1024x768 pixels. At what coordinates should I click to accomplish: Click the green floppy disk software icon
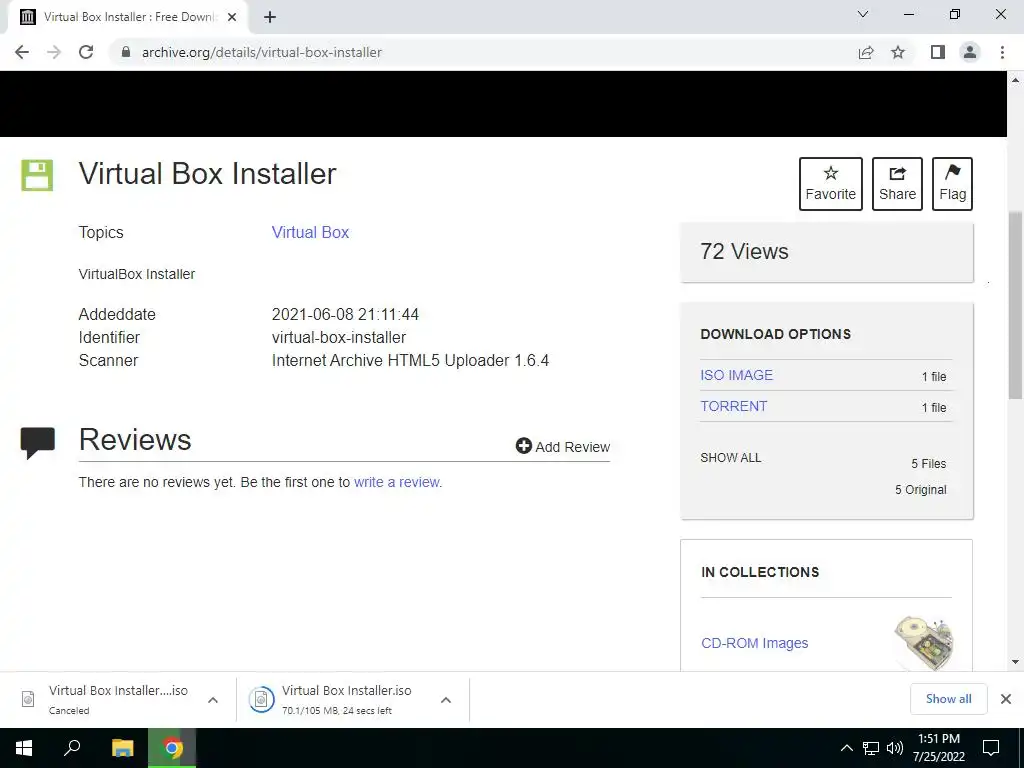coord(37,175)
